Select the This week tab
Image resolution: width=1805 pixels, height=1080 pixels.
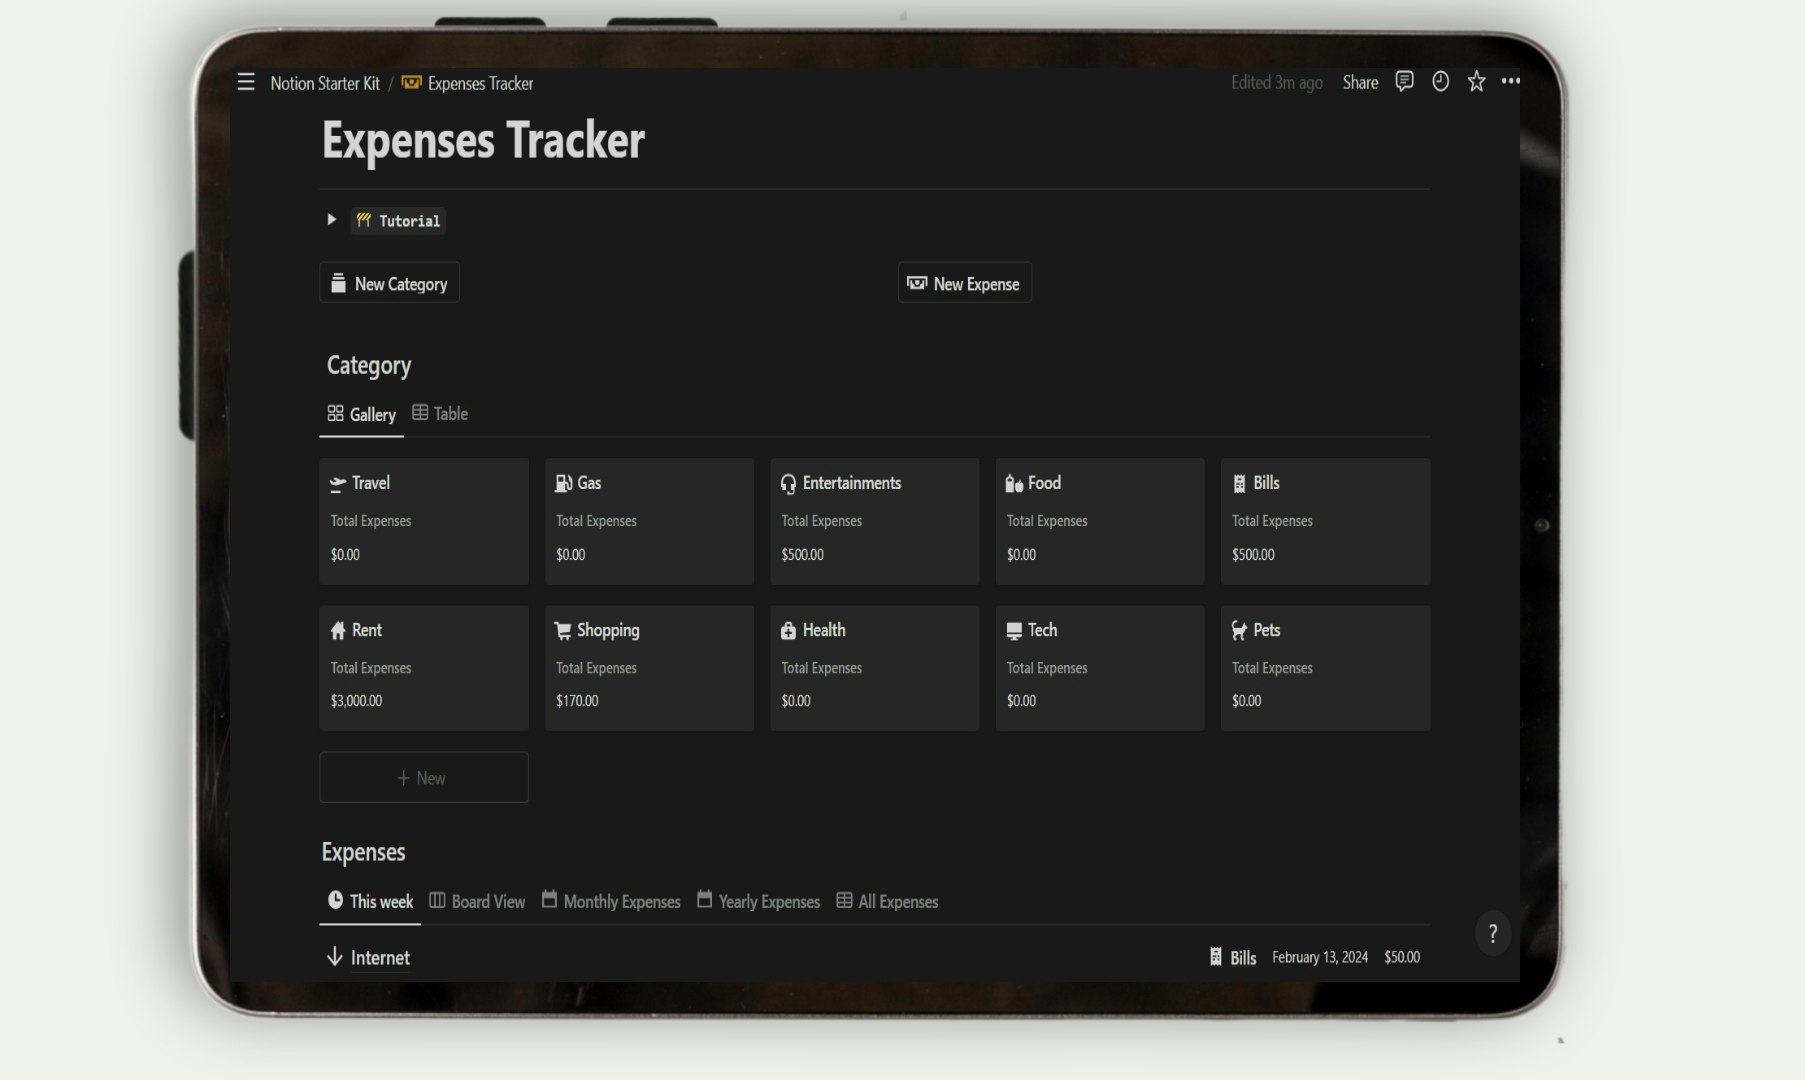[x=370, y=901]
